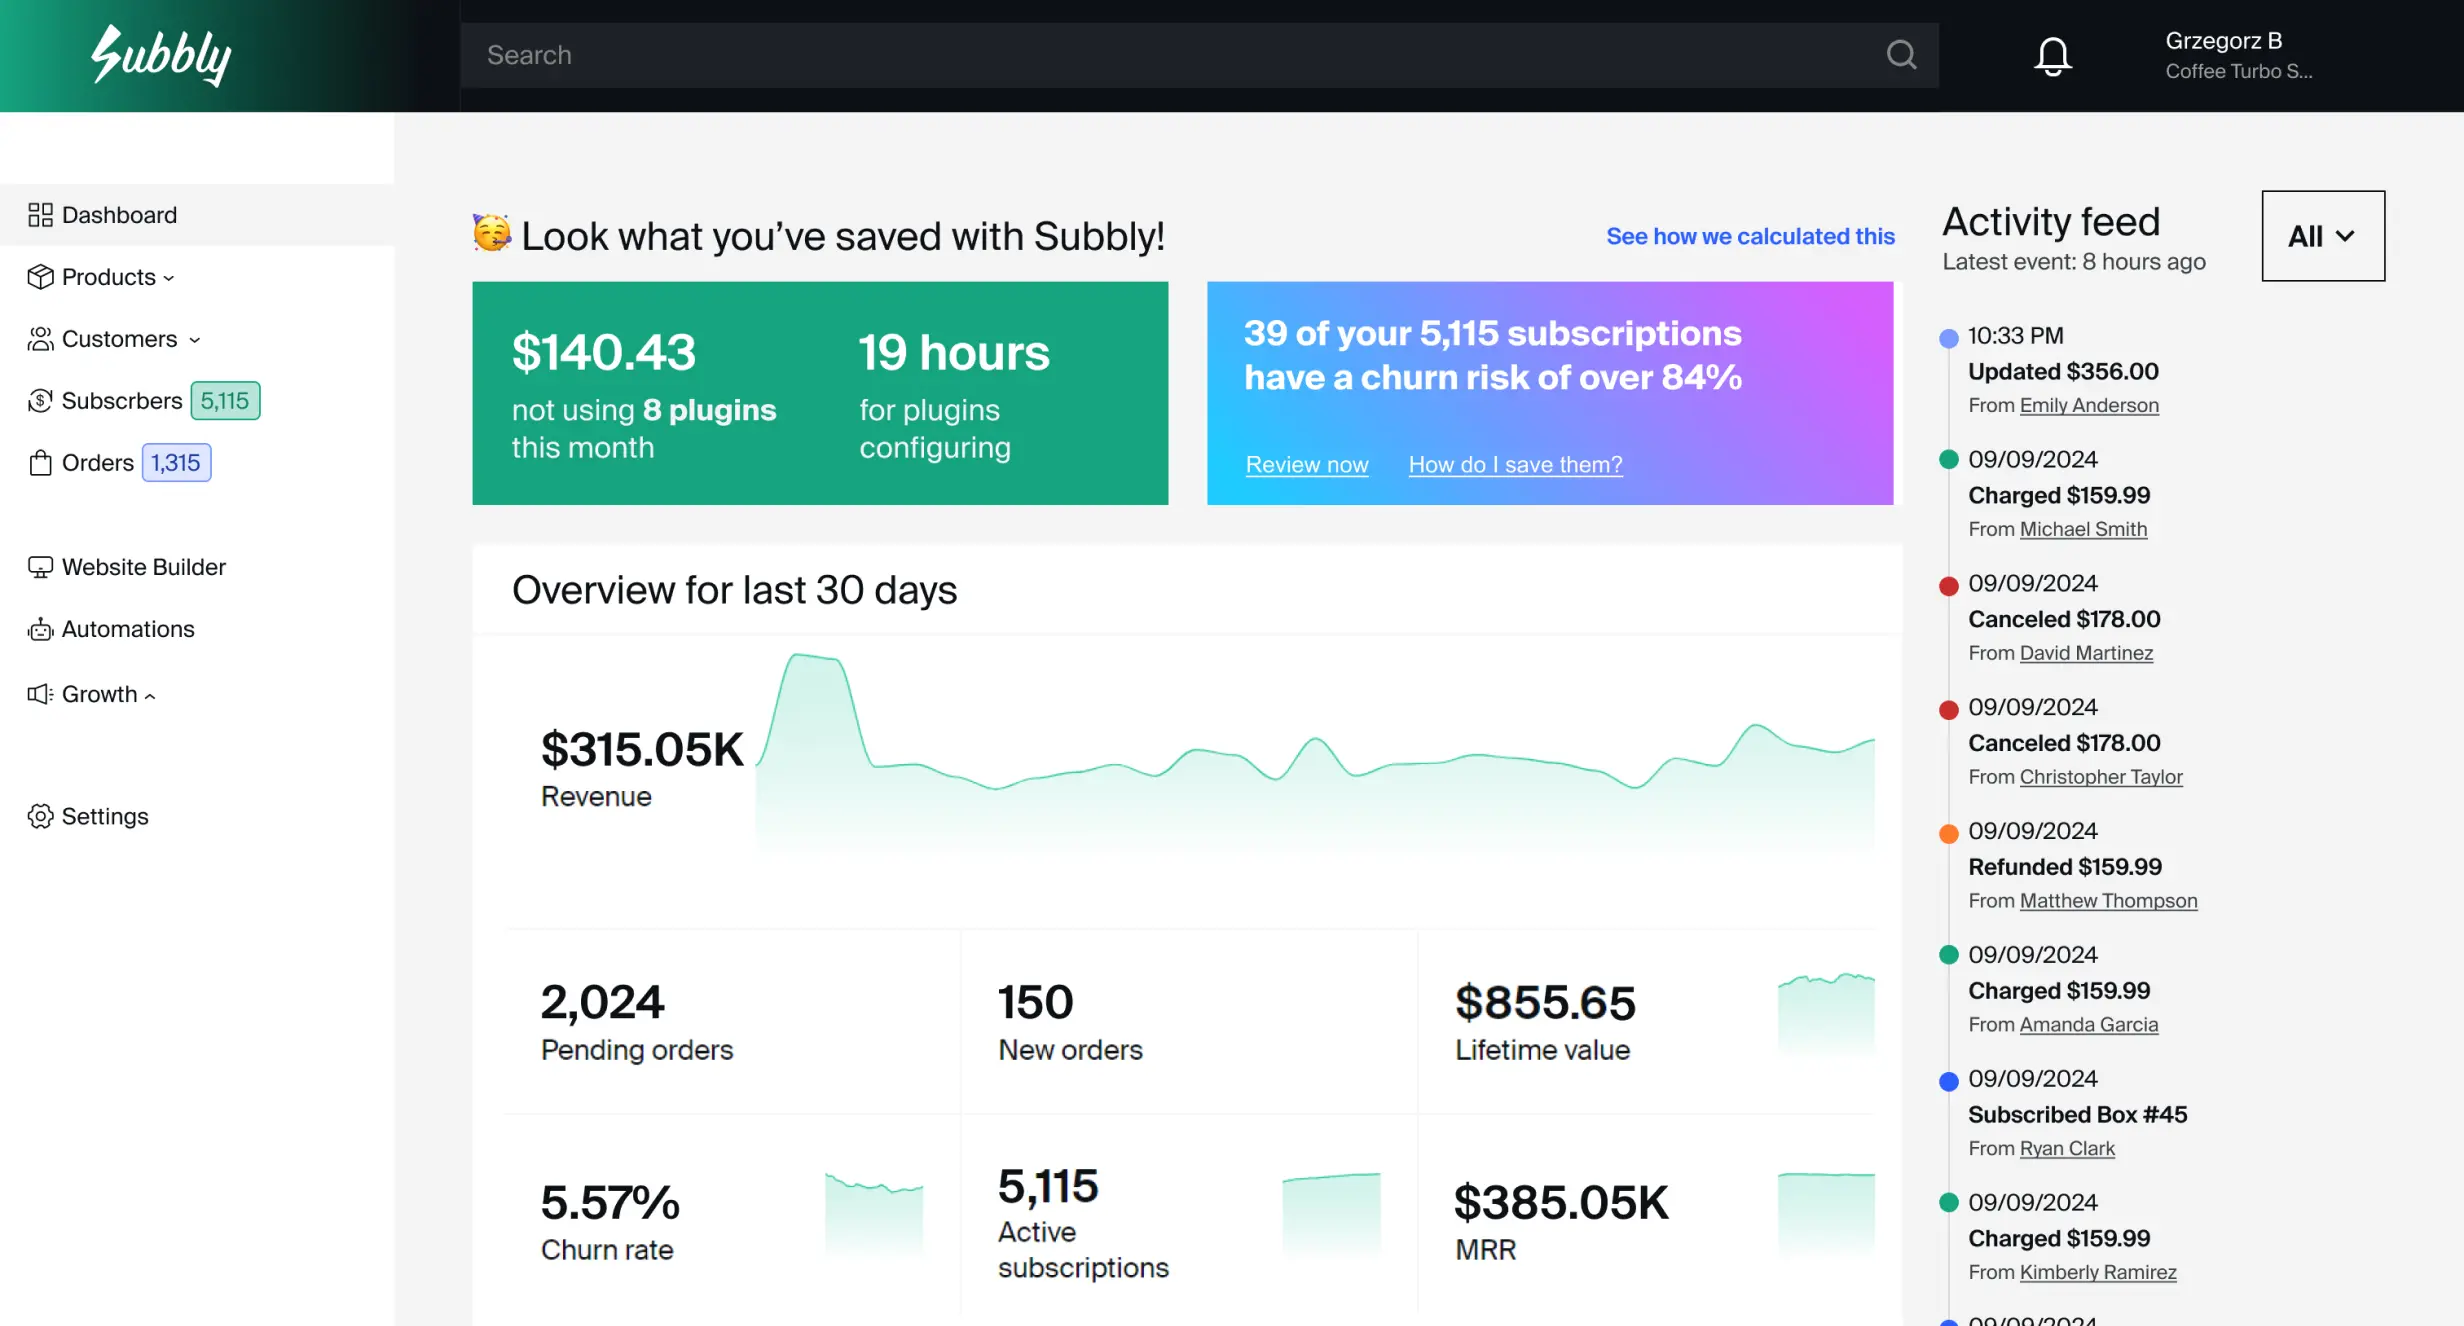Open the Subscribers page
2464x1326 pixels.
122,401
